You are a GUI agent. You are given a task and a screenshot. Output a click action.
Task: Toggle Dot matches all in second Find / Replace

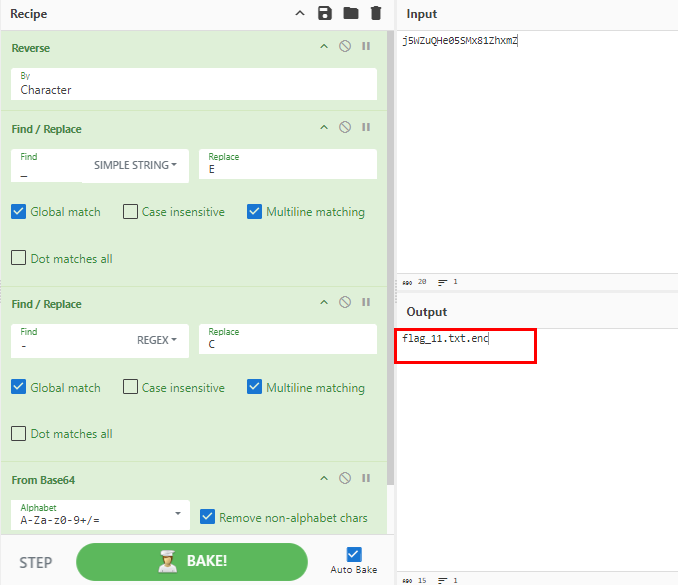tap(18, 433)
